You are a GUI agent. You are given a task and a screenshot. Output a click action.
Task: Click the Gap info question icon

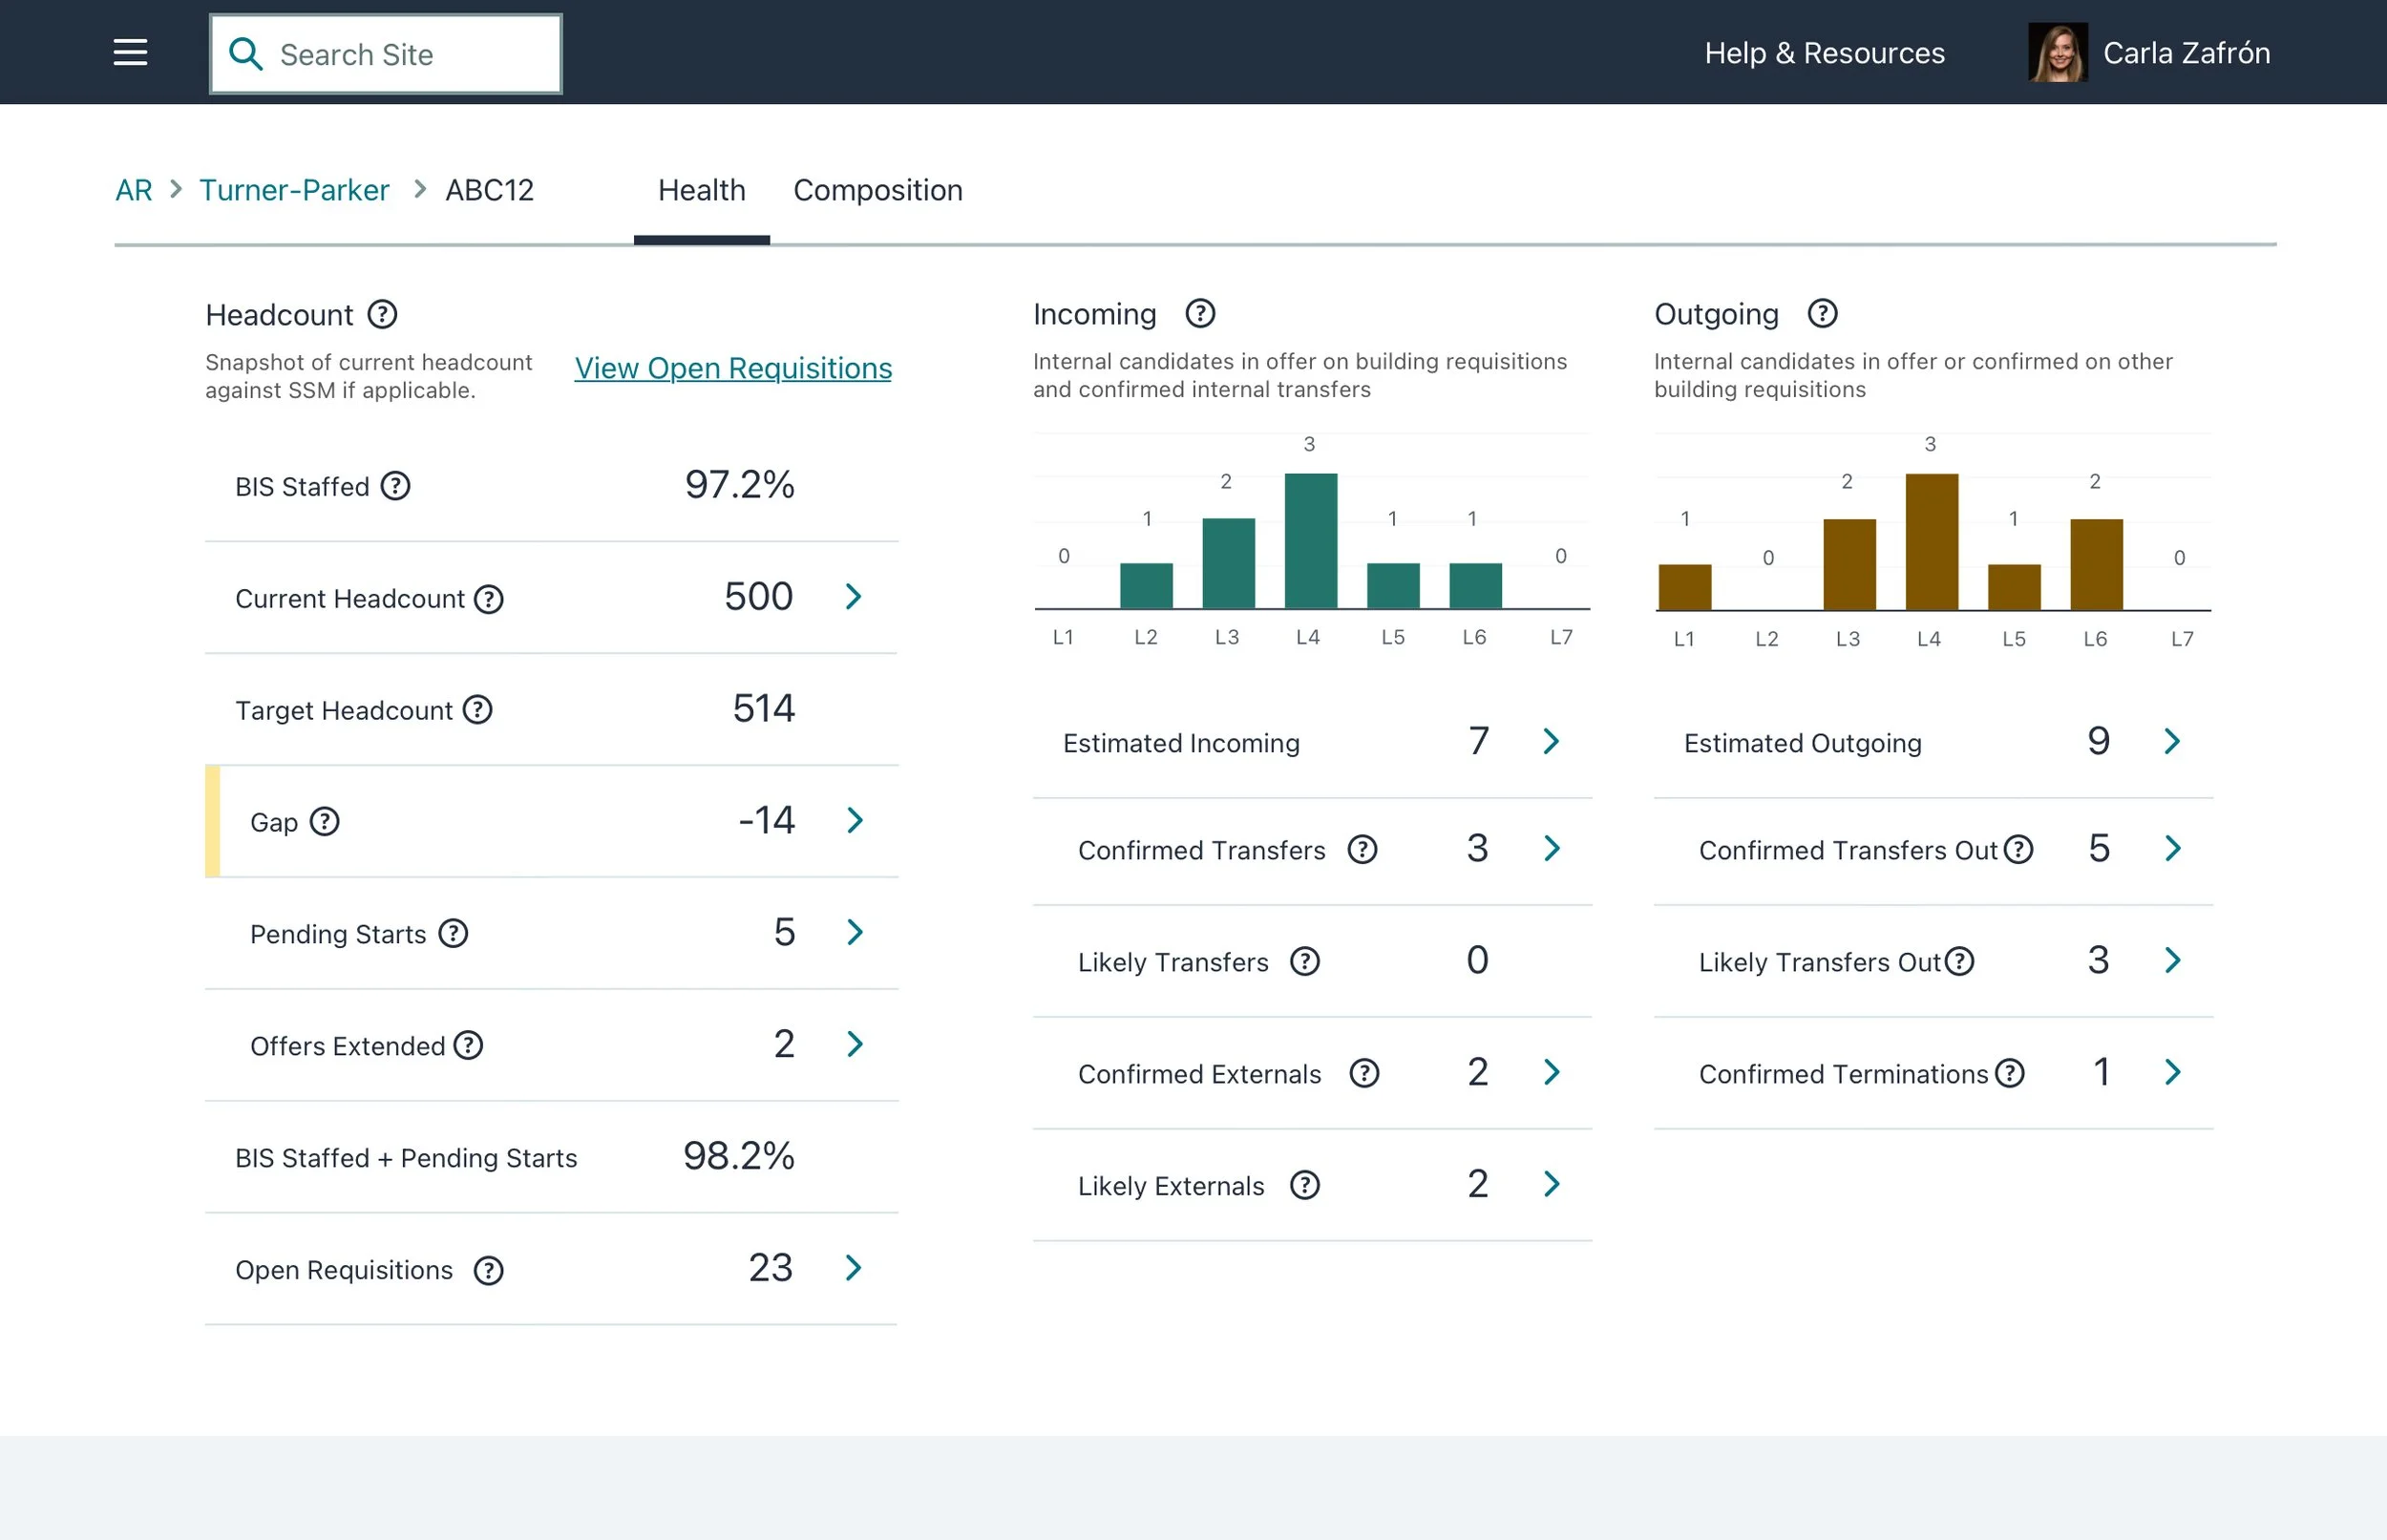[x=324, y=822]
